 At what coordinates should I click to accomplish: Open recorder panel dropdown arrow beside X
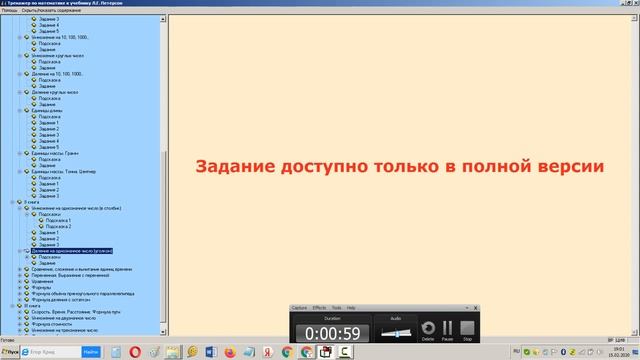(467, 308)
